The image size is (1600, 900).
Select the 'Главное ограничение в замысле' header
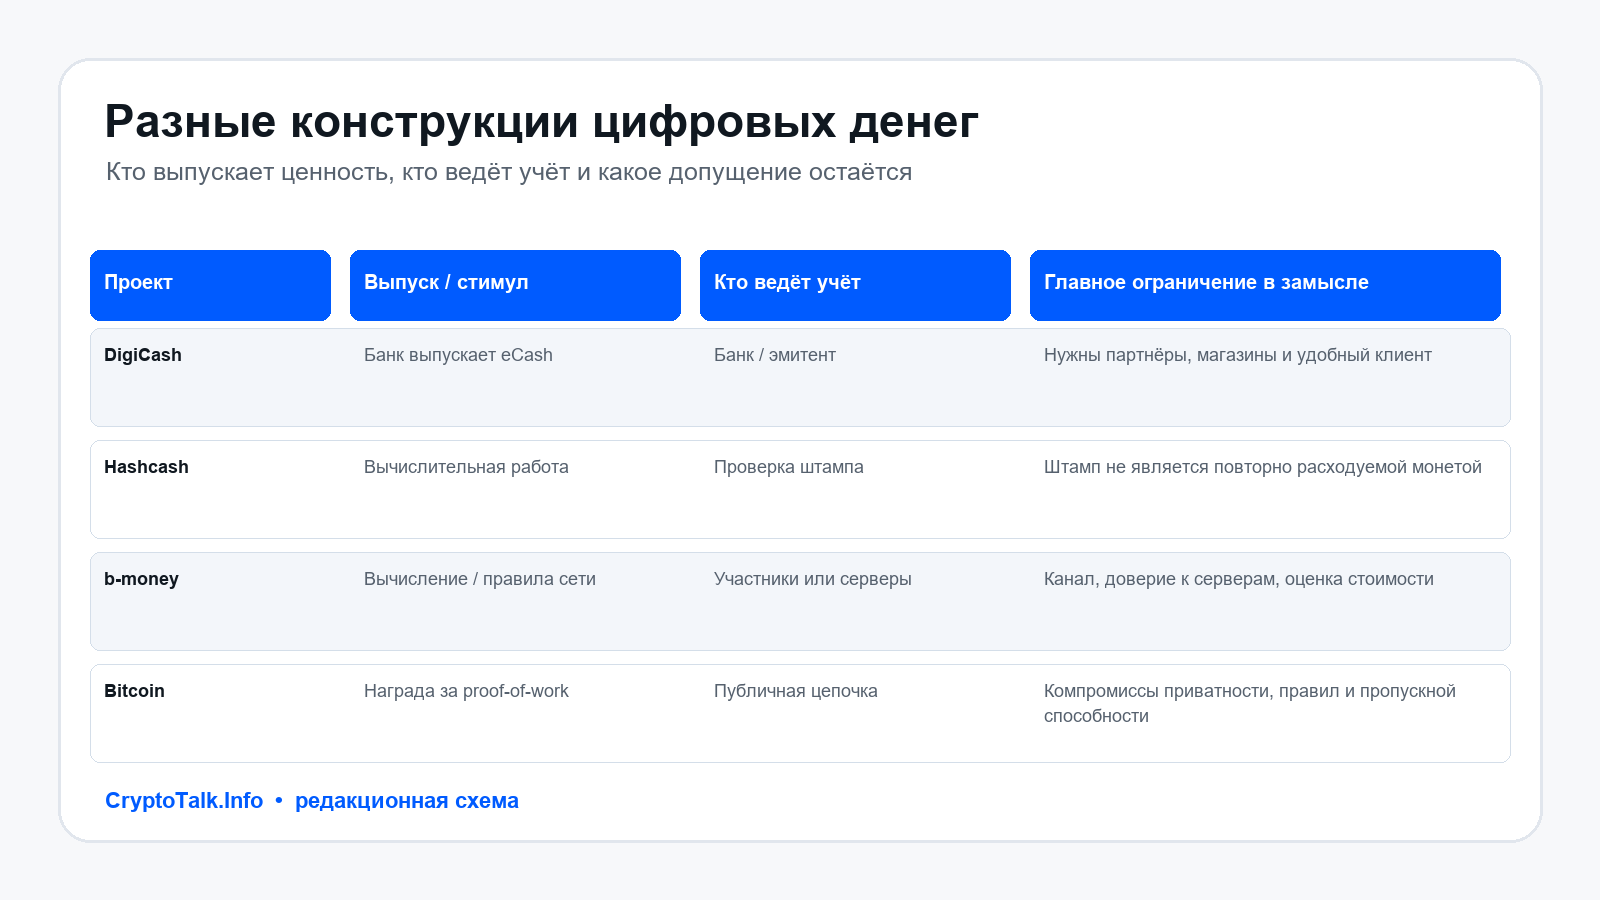1265,285
